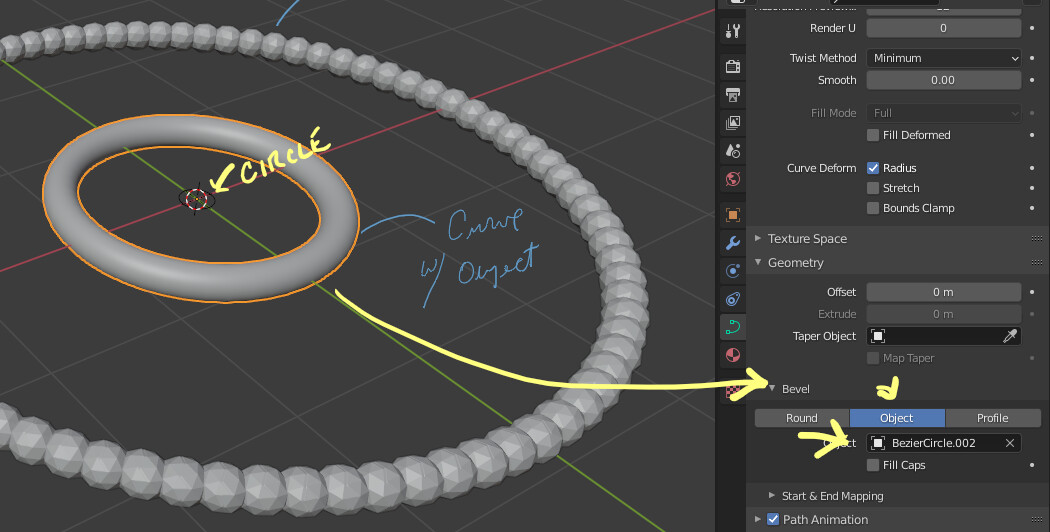This screenshot has height=532, width=1050.
Task: Uncheck the Radius curve deform checkbox
Action: tap(873, 168)
